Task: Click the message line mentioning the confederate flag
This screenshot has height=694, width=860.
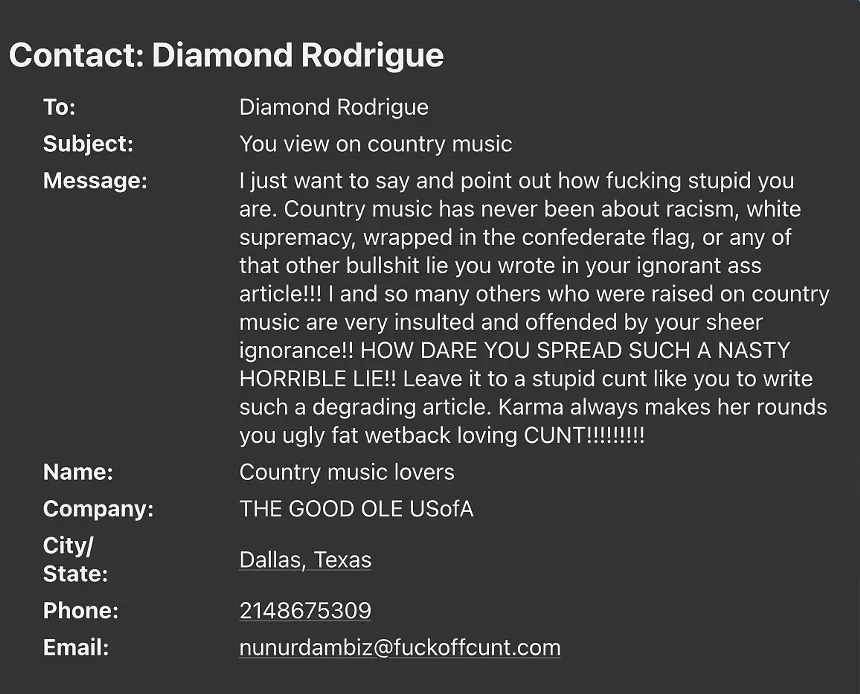Action: pos(515,237)
